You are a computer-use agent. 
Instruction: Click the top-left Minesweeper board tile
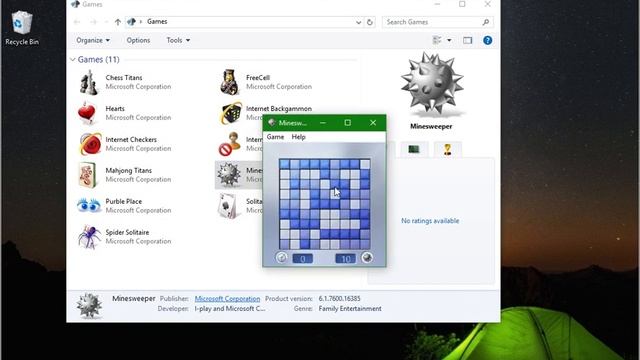point(284,164)
